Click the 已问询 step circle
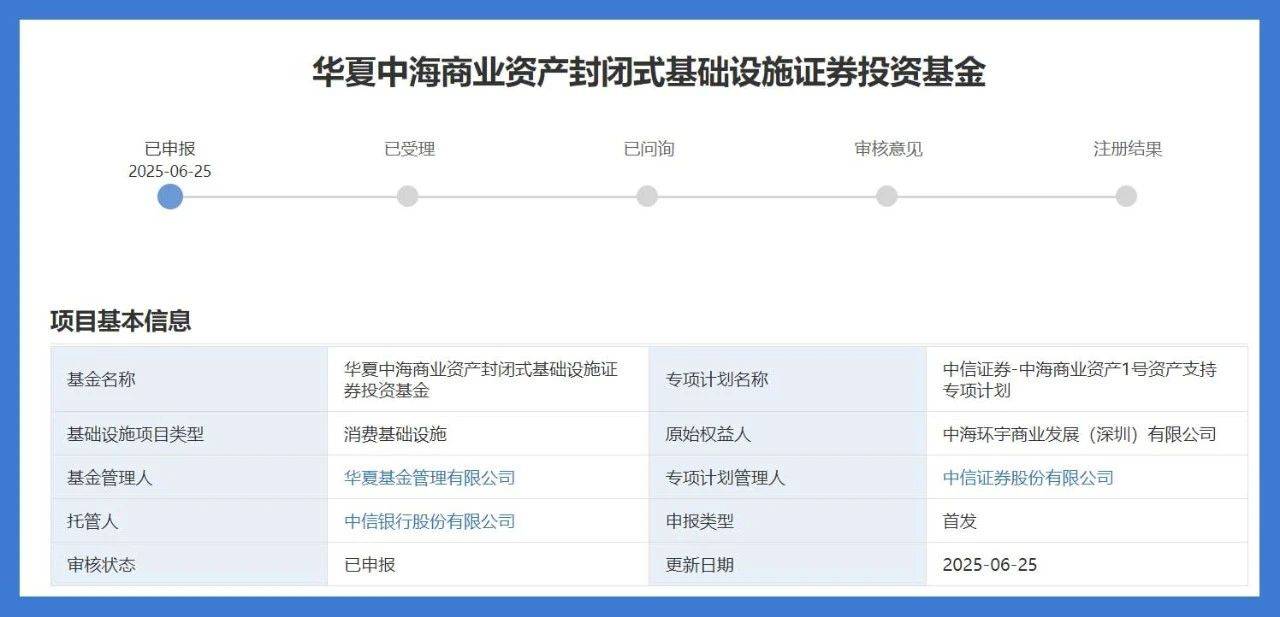This screenshot has width=1280, height=617. (x=647, y=196)
